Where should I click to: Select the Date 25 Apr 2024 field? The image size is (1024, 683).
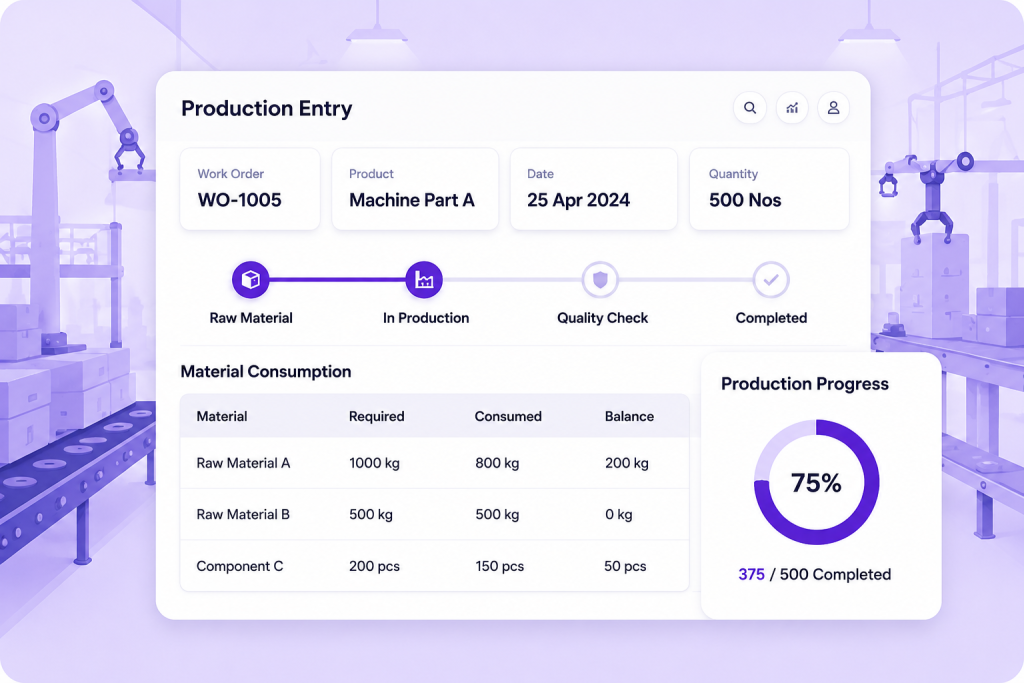594,189
